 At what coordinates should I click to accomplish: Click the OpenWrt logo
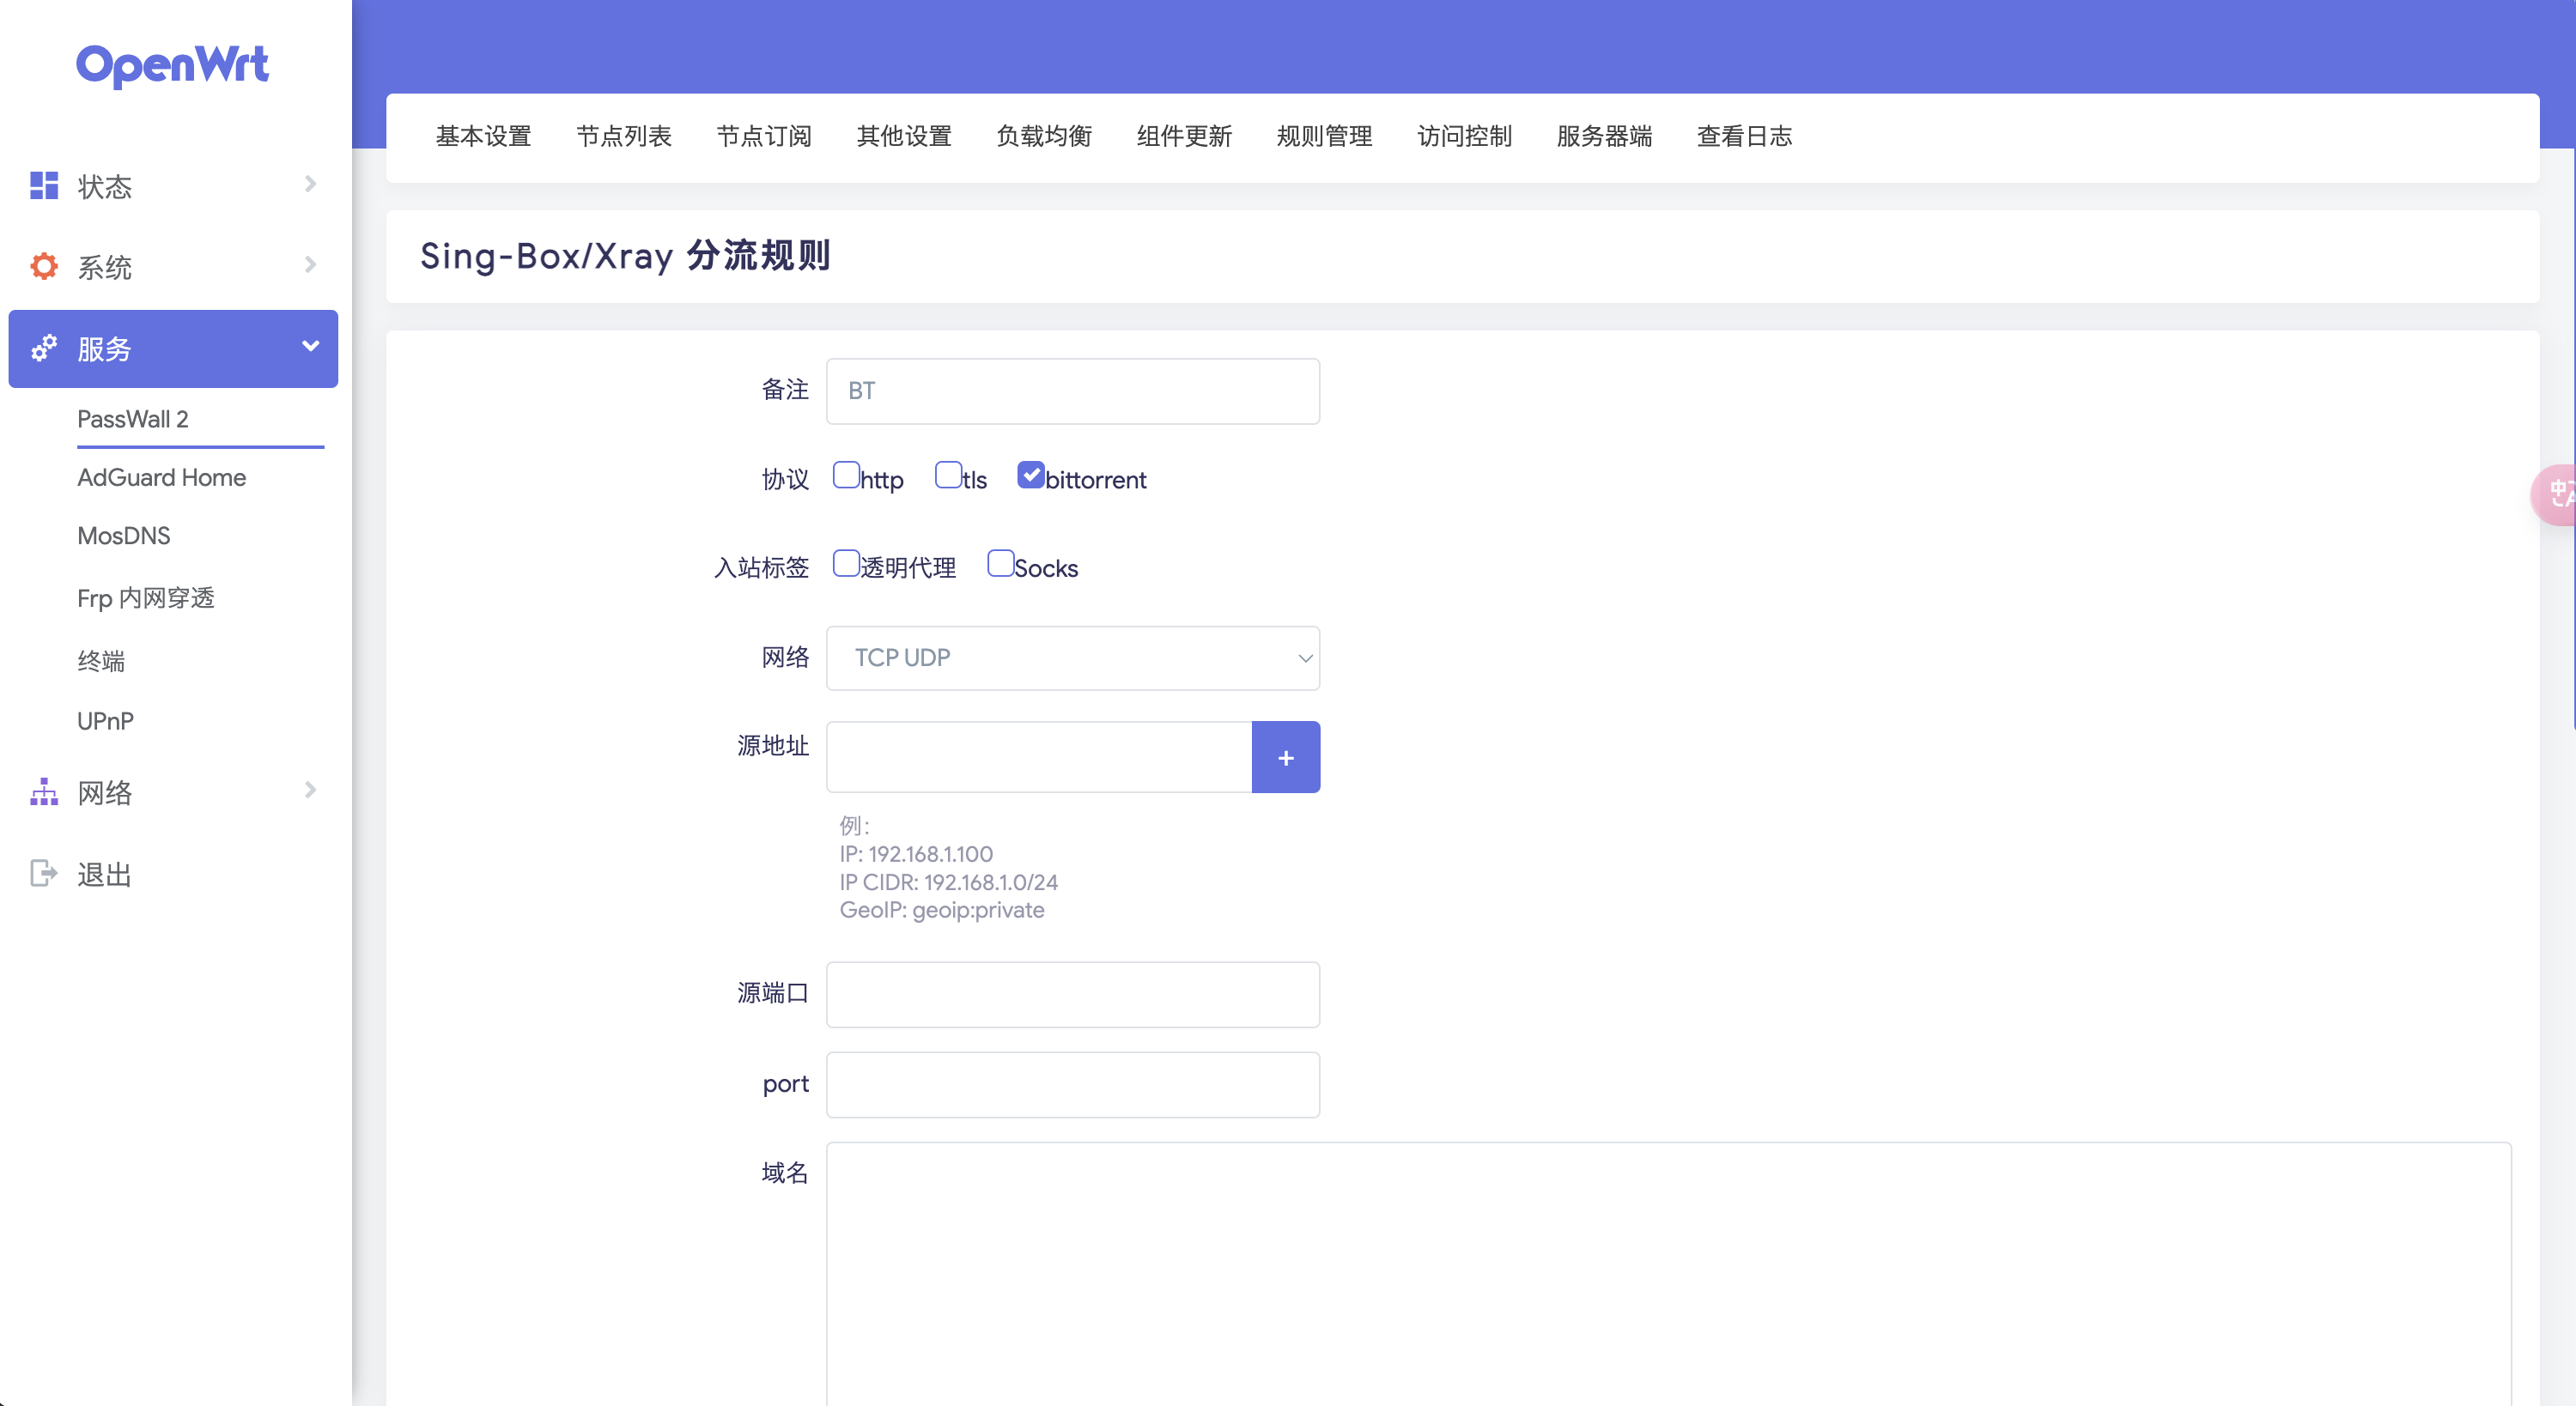(x=172, y=66)
